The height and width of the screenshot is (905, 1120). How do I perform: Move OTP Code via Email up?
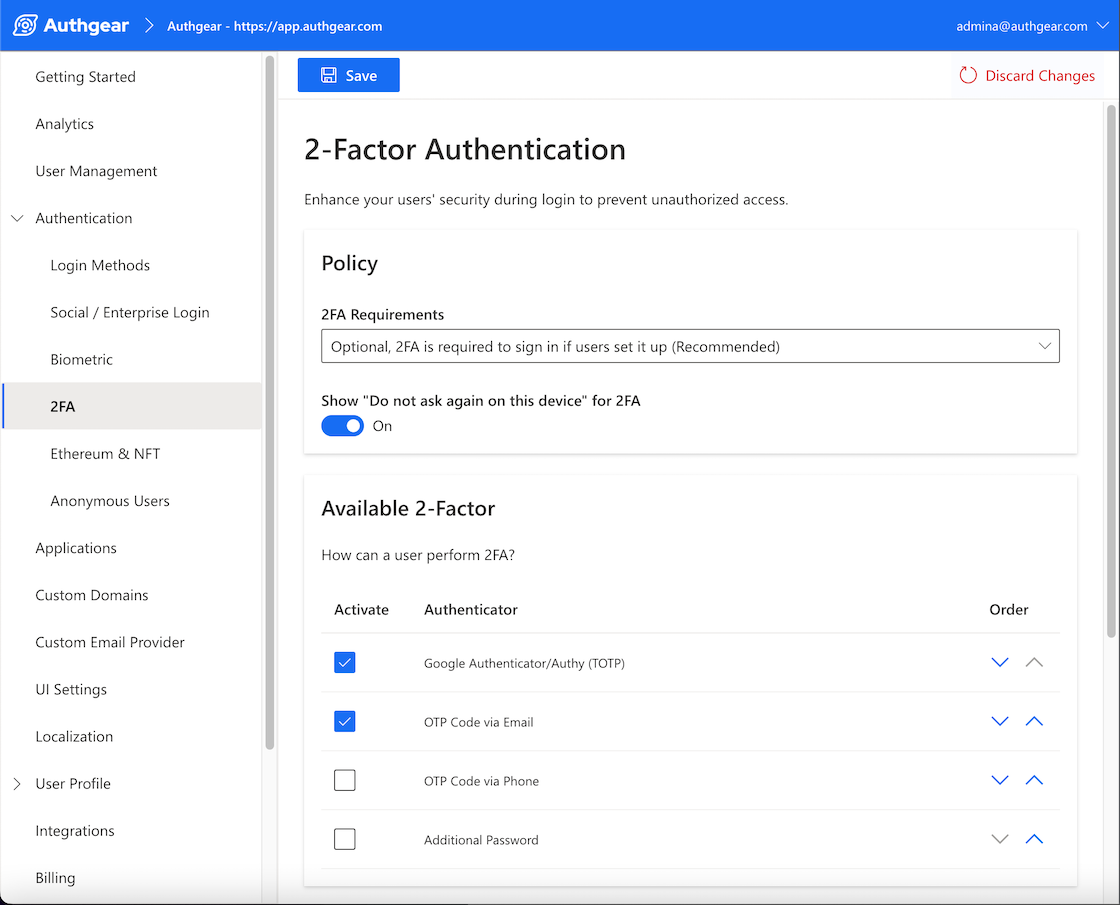tap(1034, 722)
